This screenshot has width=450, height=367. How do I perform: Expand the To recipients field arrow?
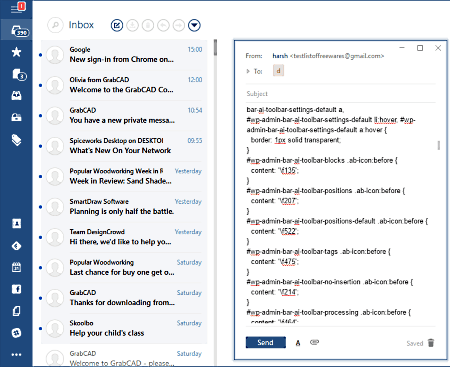[248, 71]
